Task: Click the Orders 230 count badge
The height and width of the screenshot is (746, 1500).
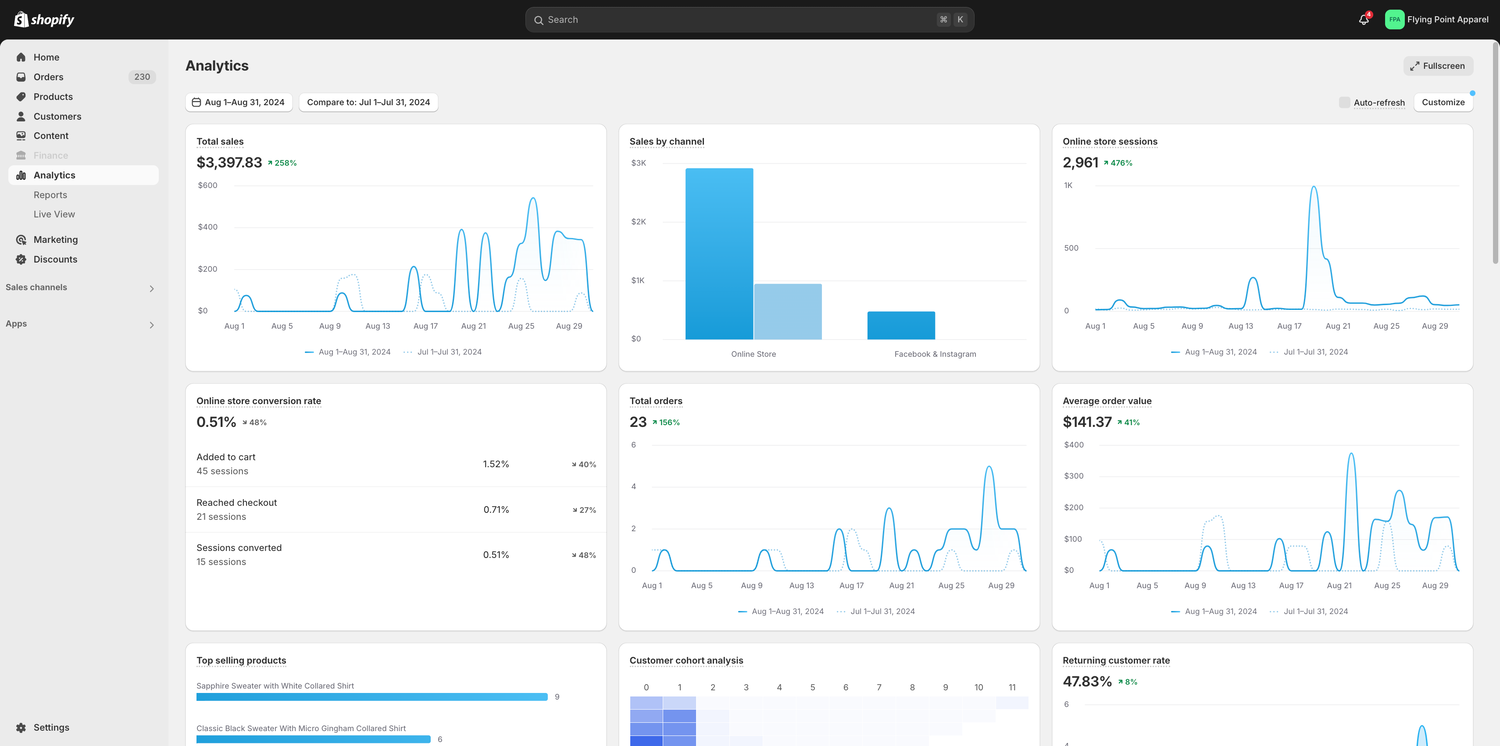Action: point(142,77)
